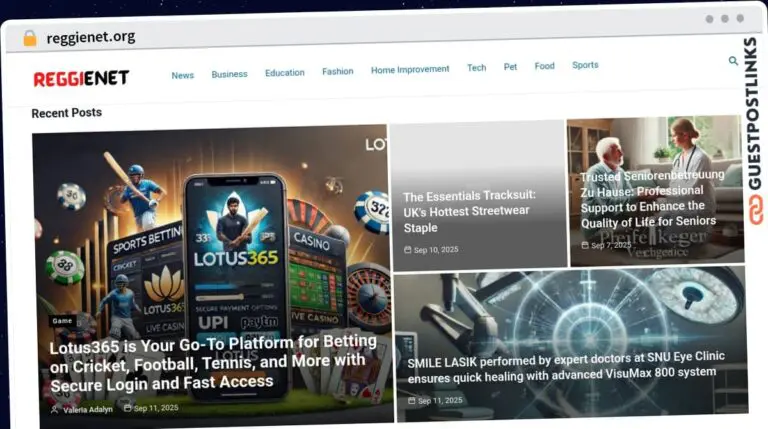The height and width of the screenshot is (429, 768).
Task: Go to the Food section
Action: pyautogui.click(x=545, y=66)
